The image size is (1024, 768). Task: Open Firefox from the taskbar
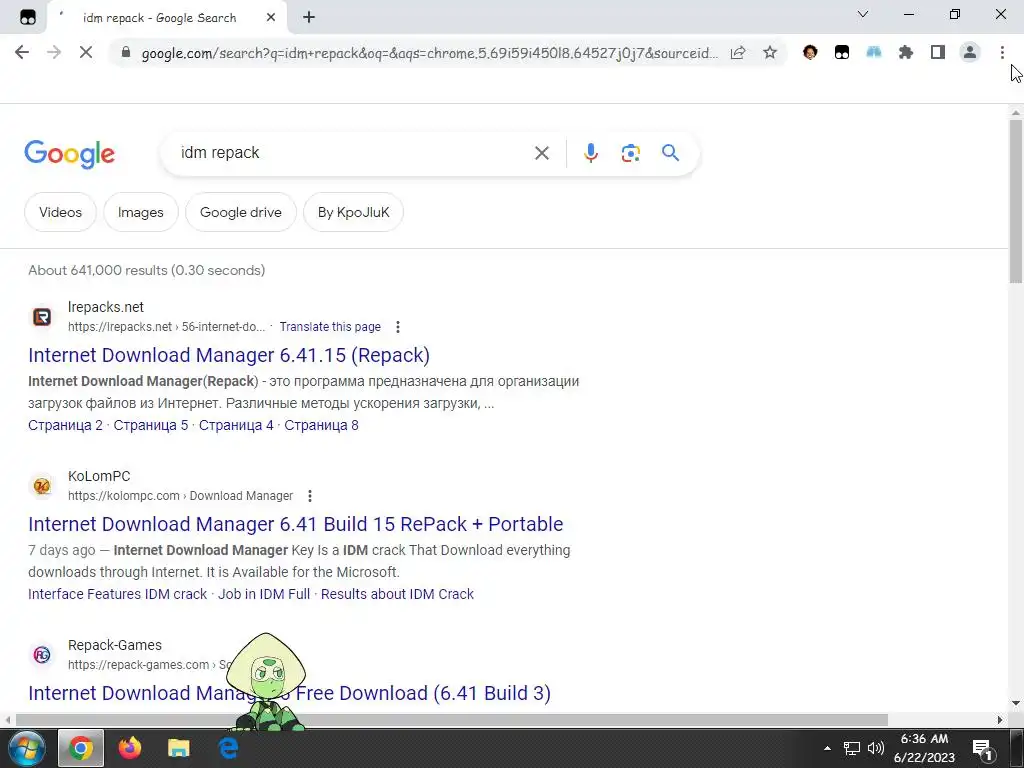point(129,748)
